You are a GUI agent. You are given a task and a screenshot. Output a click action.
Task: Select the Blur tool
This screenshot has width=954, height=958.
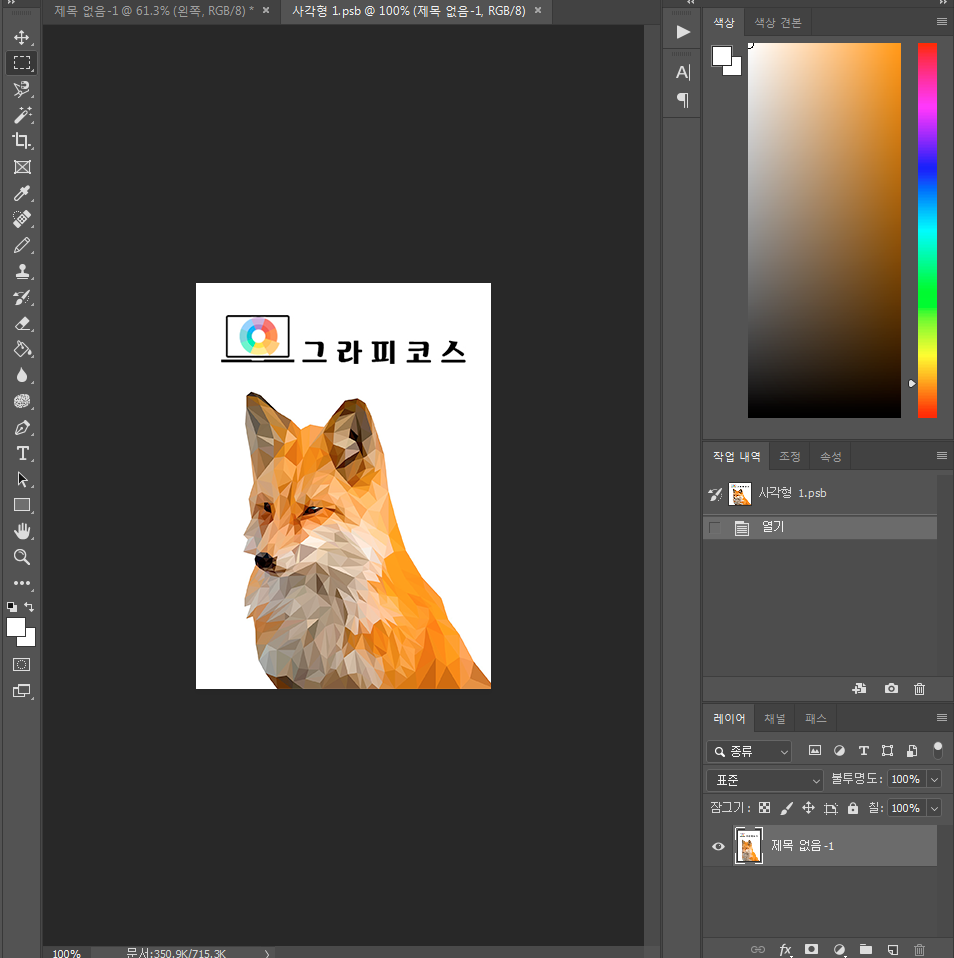coord(22,375)
